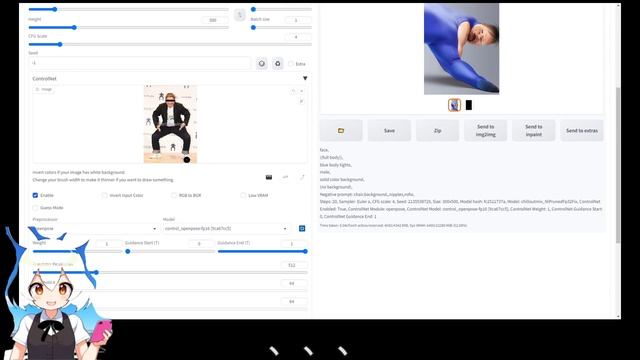
Task: Click the Guidance End slider handle
Action: 305,251
